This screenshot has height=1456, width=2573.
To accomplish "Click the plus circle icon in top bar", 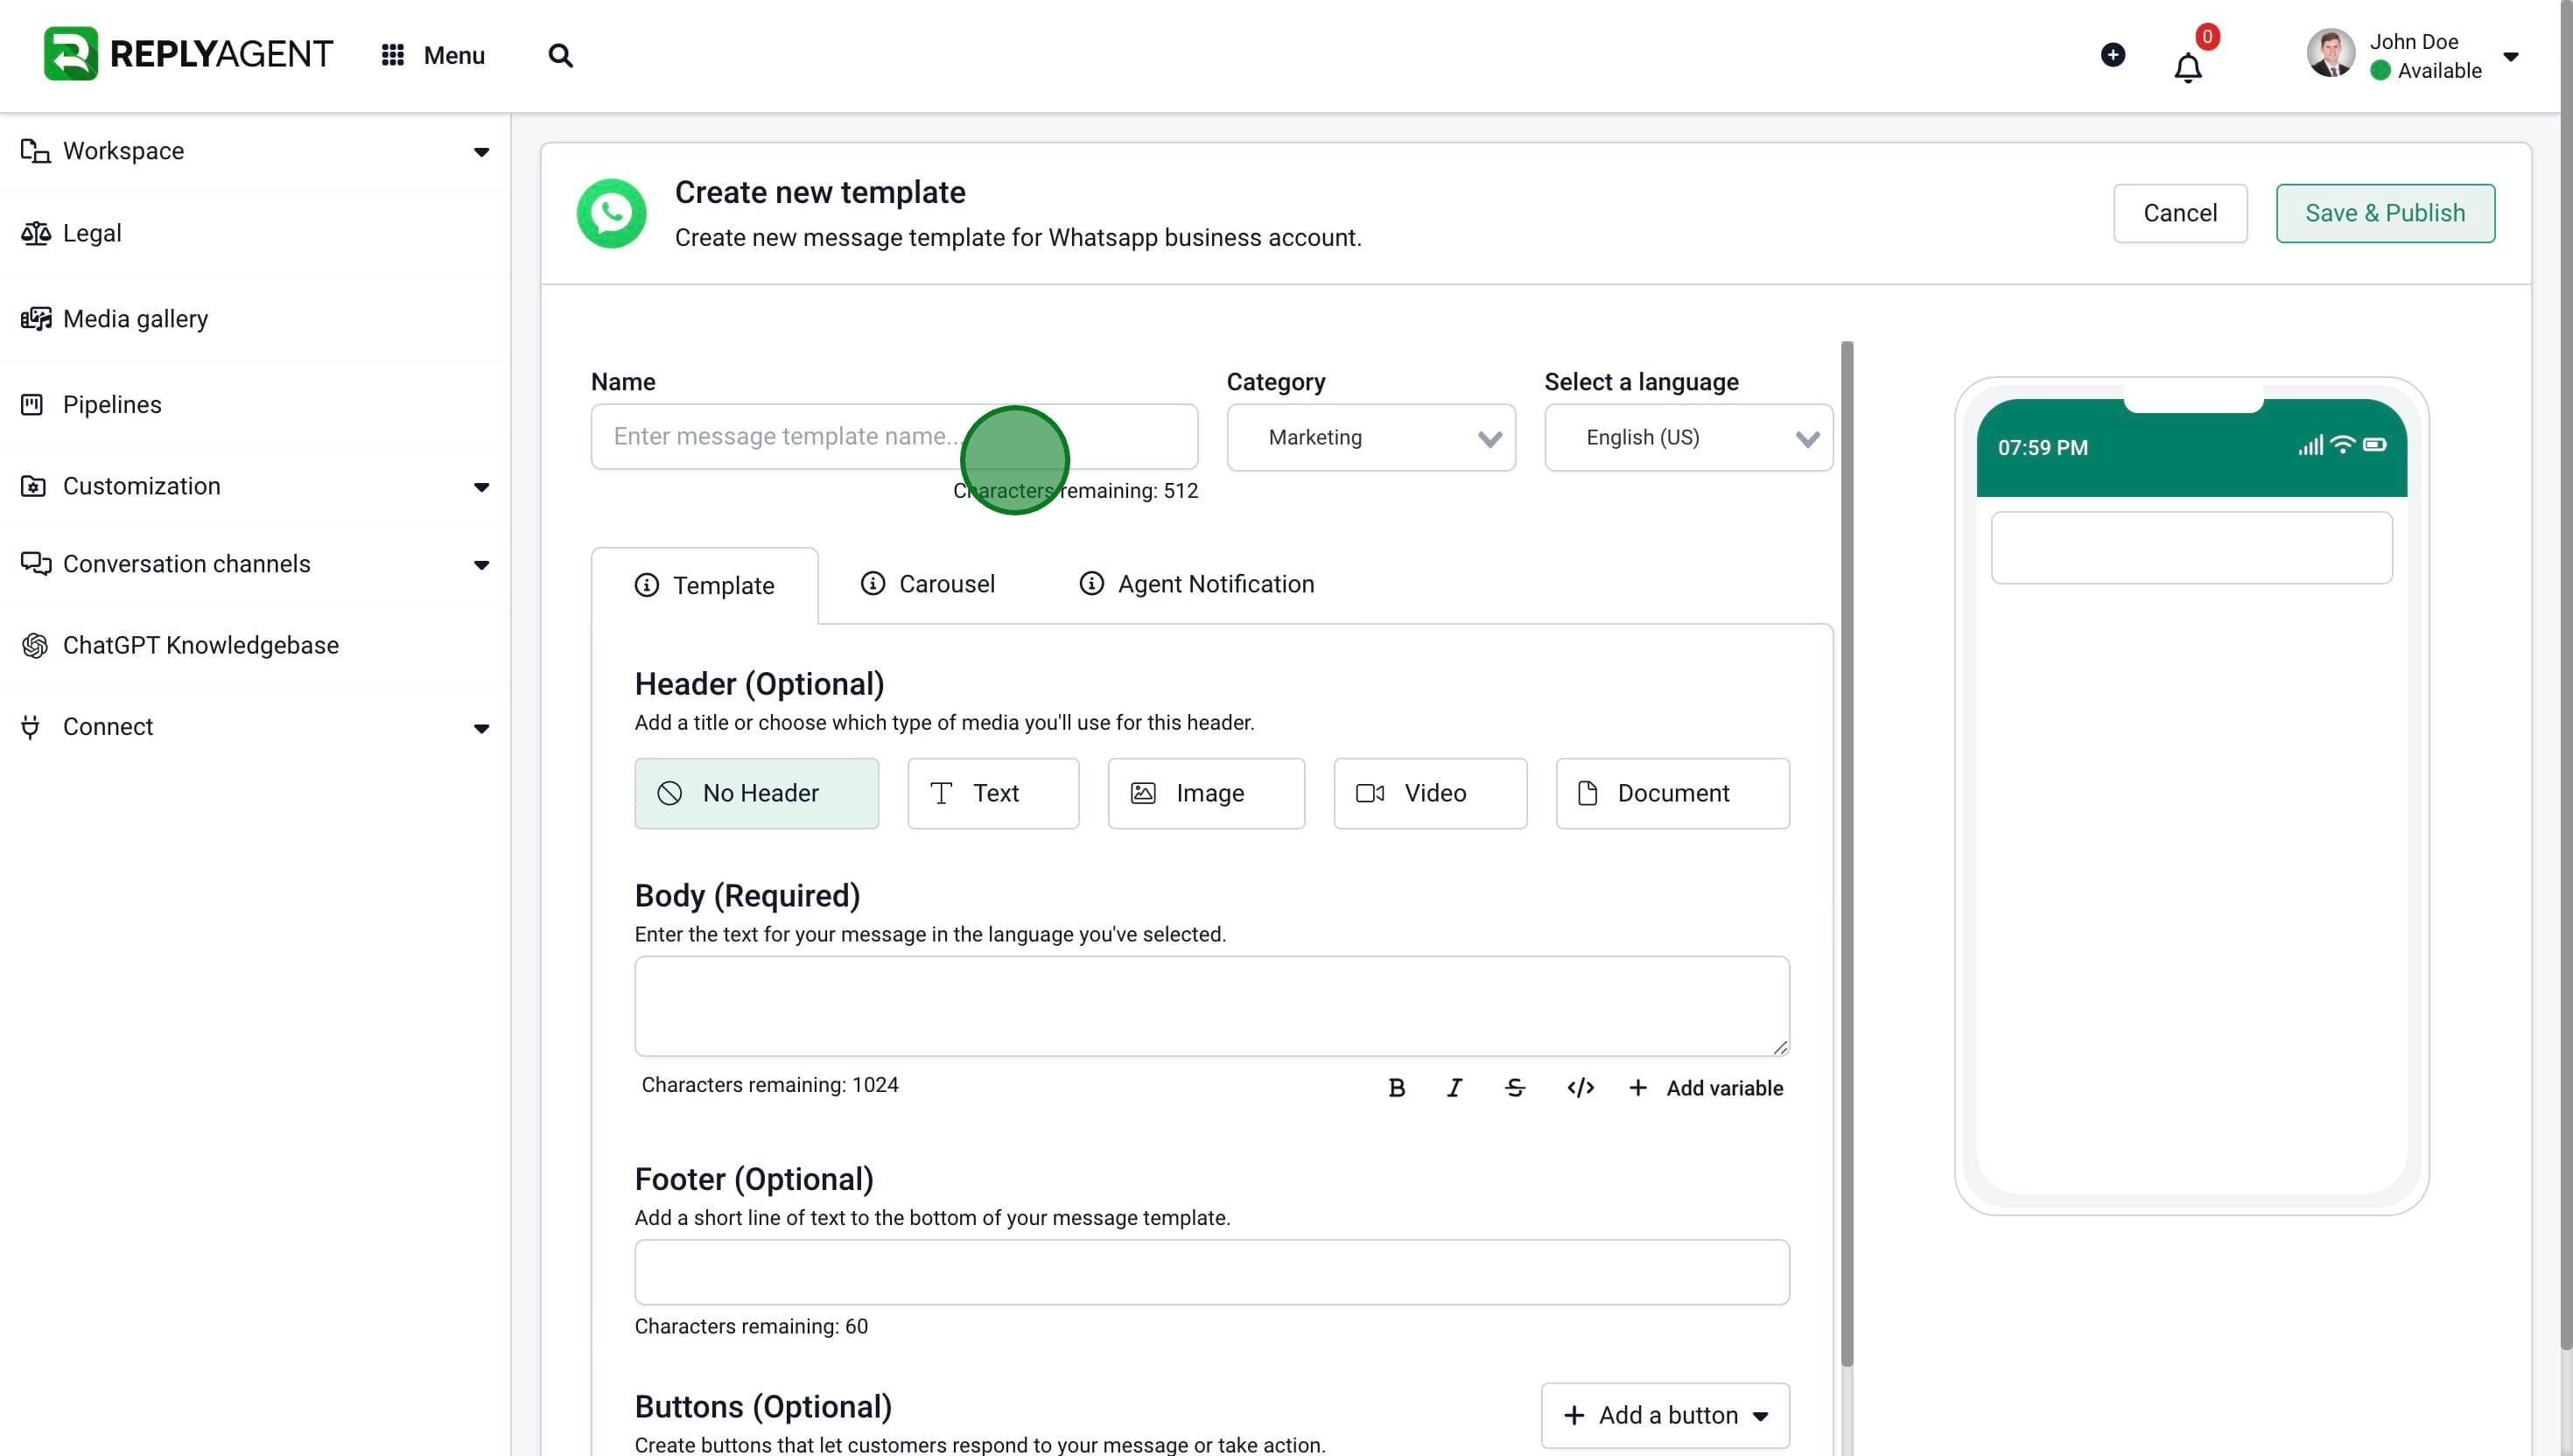I will [2112, 54].
